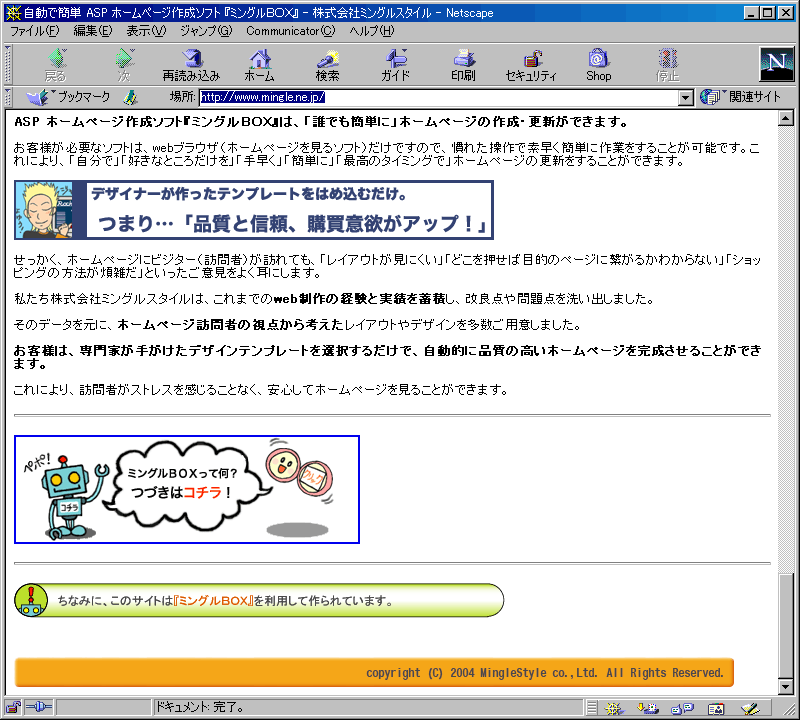This screenshot has height=720, width=800.
Task: Open the Newsgroups discussion icon
Action: 682,708
